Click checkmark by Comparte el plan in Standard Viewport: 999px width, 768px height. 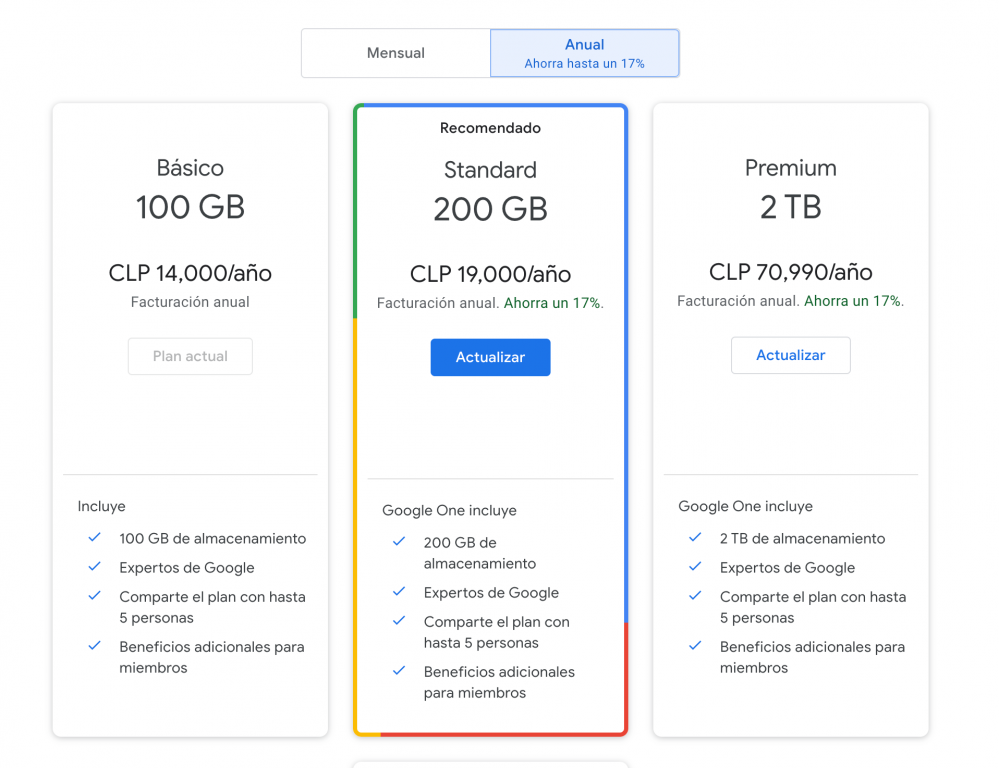[x=399, y=621]
